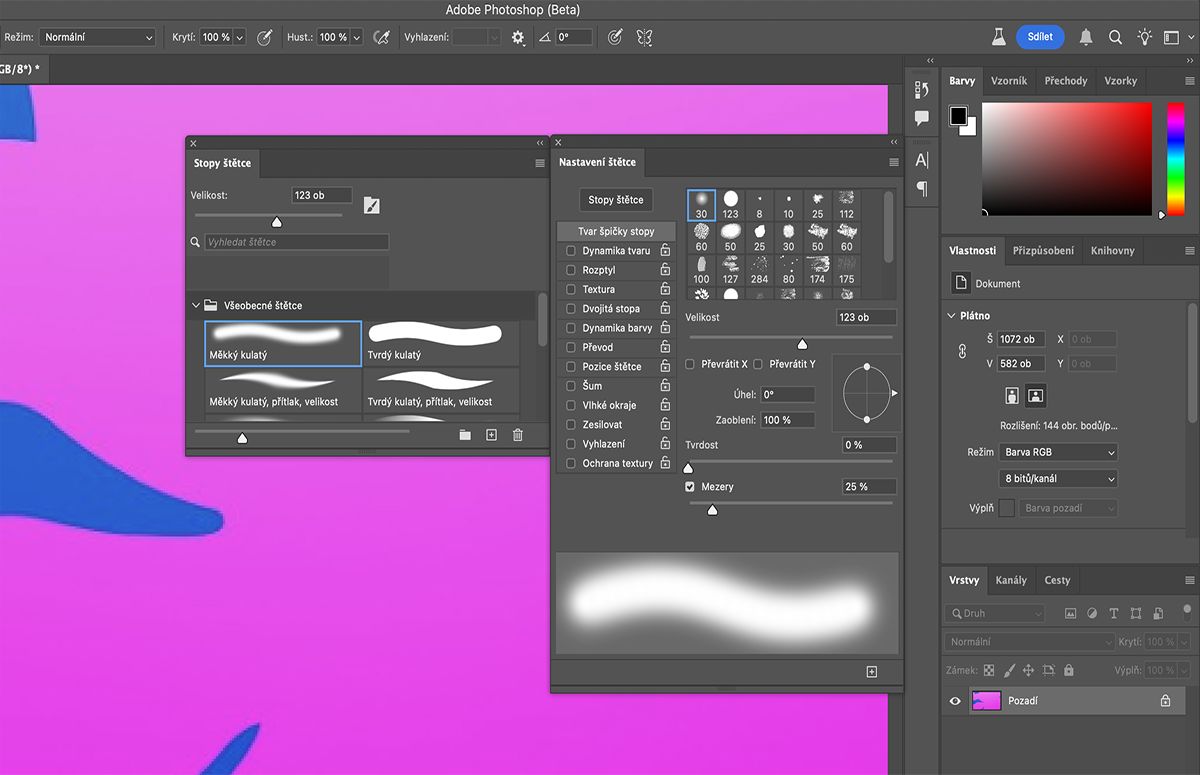Viewport: 1200px width, 775px height.
Task: Delete brush with trash icon
Action: click(x=517, y=435)
